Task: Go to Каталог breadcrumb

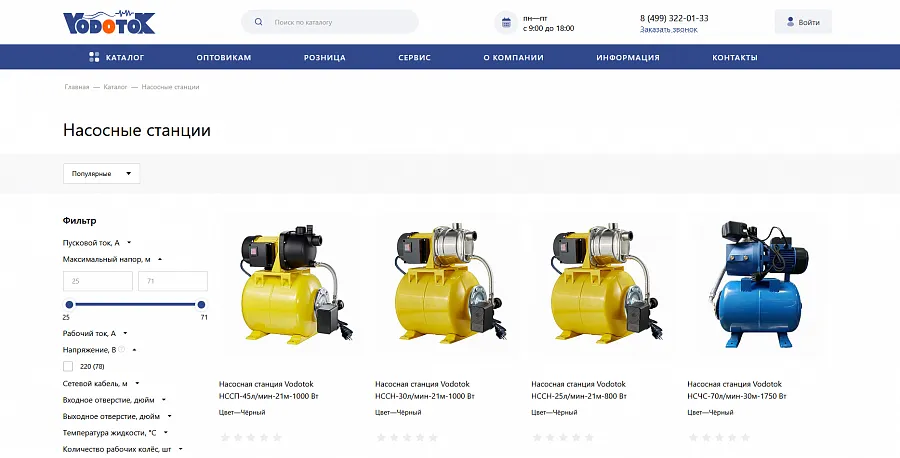Action: pyautogui.click(x=115, y=87)
